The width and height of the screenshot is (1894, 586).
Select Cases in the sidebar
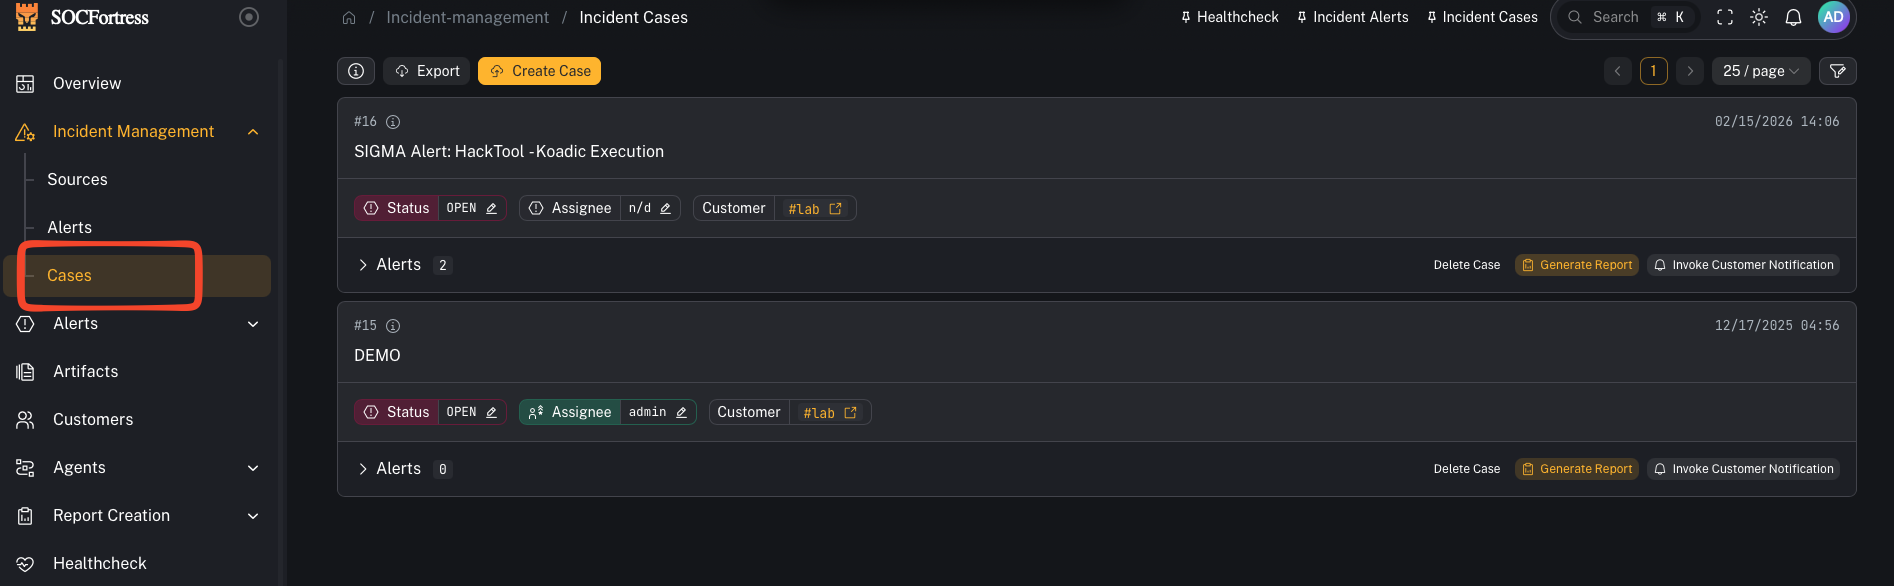[x=137, y=276]
